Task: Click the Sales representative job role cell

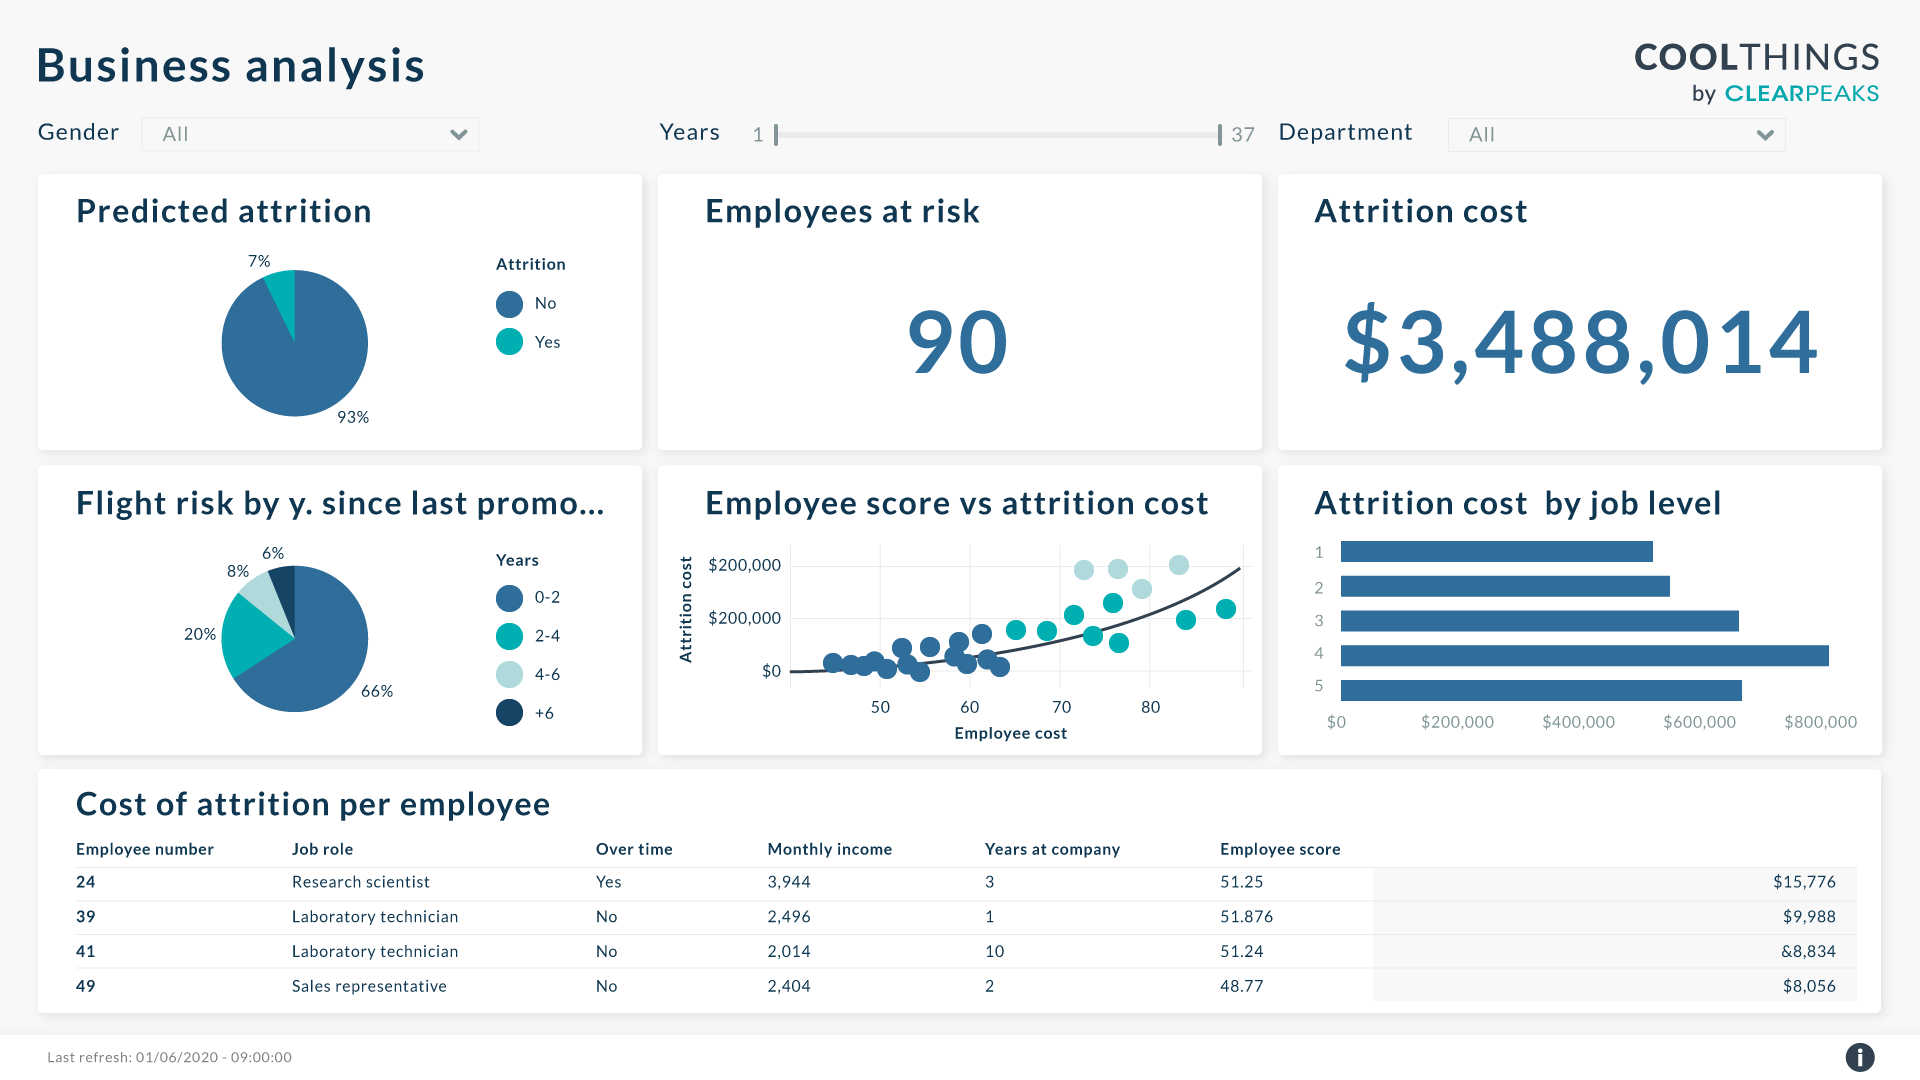Action: [x=369, y=986]
